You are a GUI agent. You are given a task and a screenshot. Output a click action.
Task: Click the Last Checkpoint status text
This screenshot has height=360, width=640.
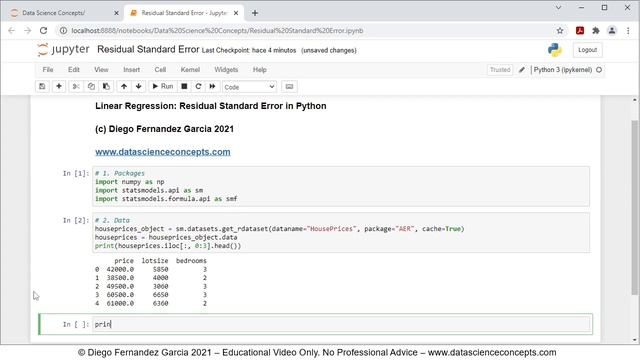pos(249,51)
